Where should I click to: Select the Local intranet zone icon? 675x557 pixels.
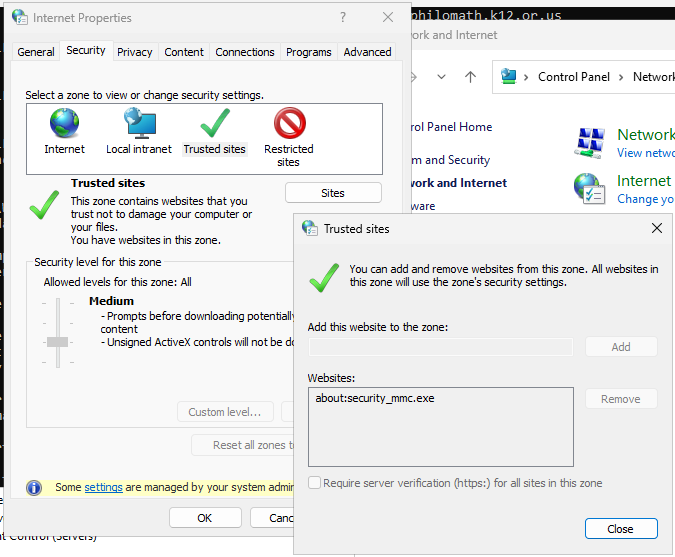(x=138, y=124)
